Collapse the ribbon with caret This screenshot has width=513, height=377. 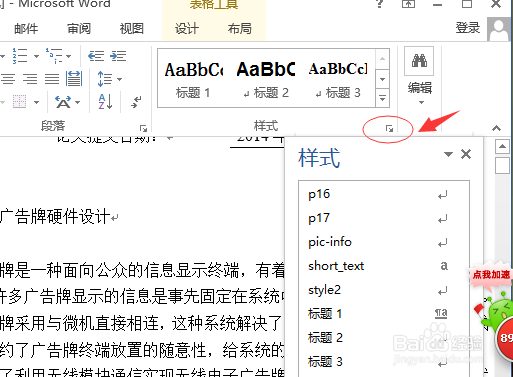[496, 128]
